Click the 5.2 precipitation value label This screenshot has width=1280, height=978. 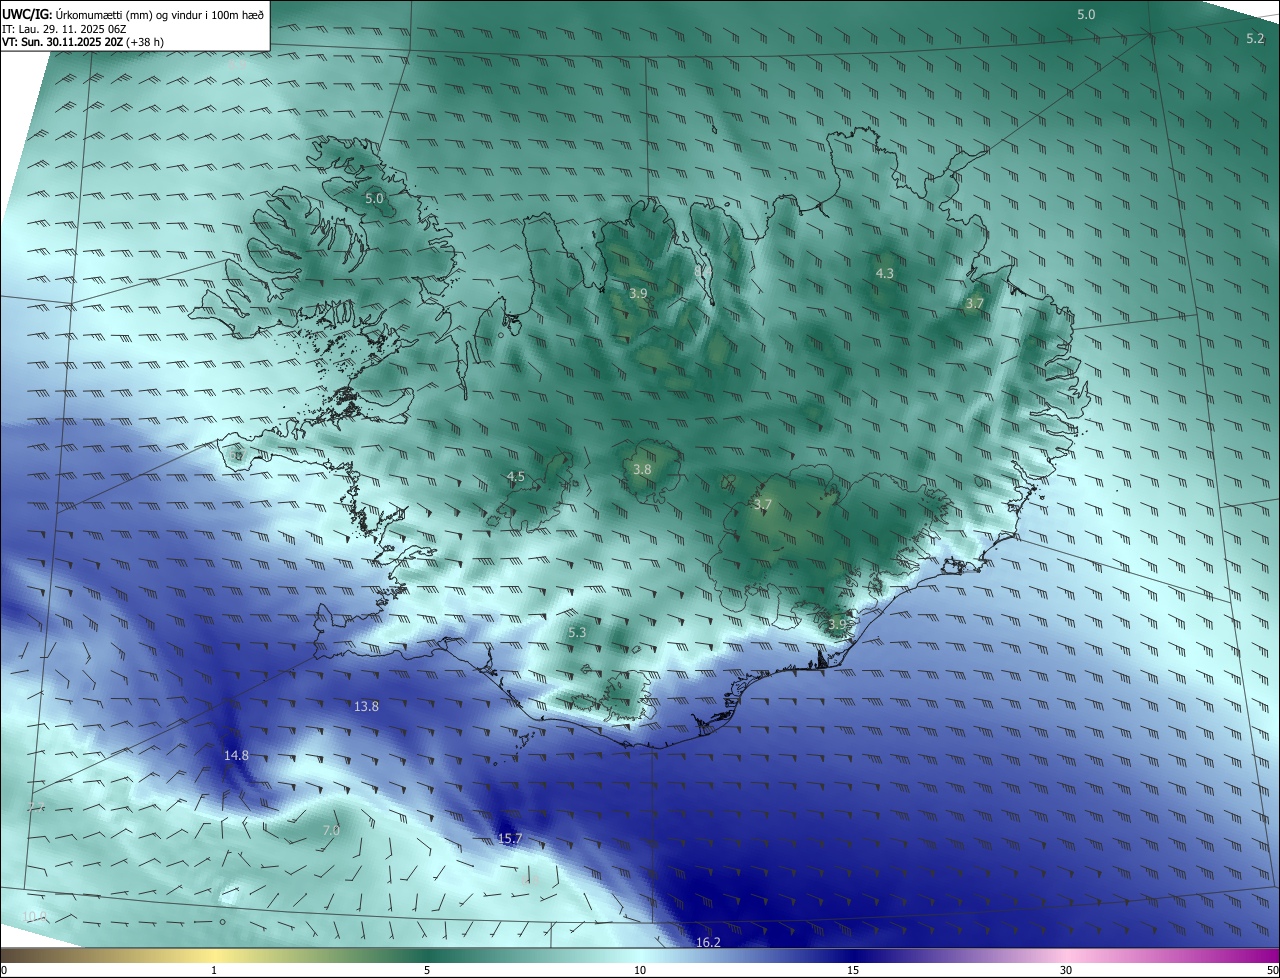pos(1256,38)
